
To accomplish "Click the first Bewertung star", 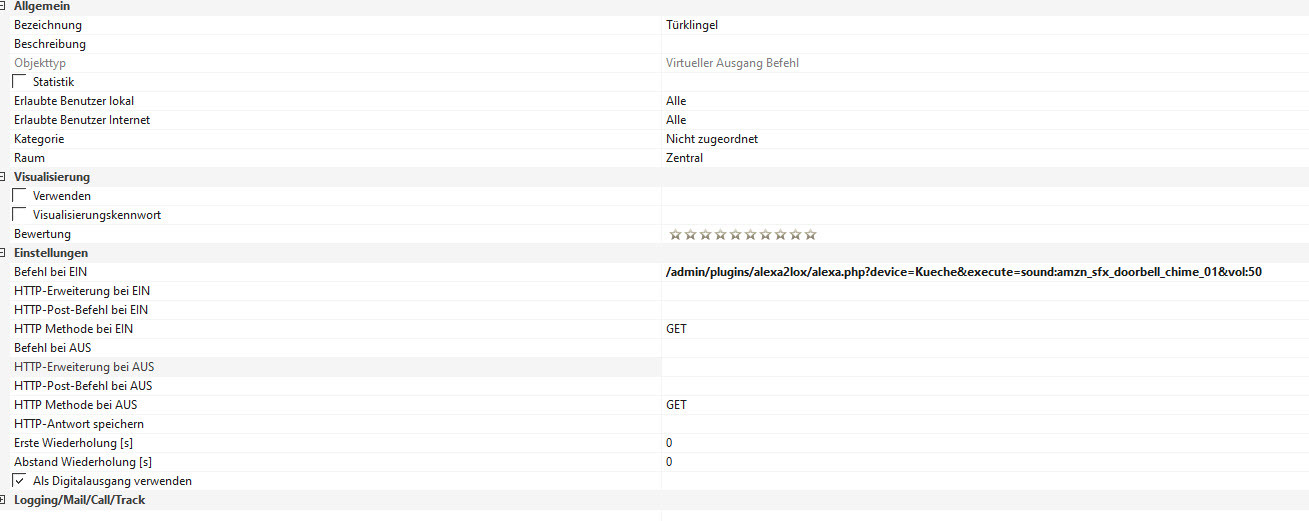I will click(675, 235).
